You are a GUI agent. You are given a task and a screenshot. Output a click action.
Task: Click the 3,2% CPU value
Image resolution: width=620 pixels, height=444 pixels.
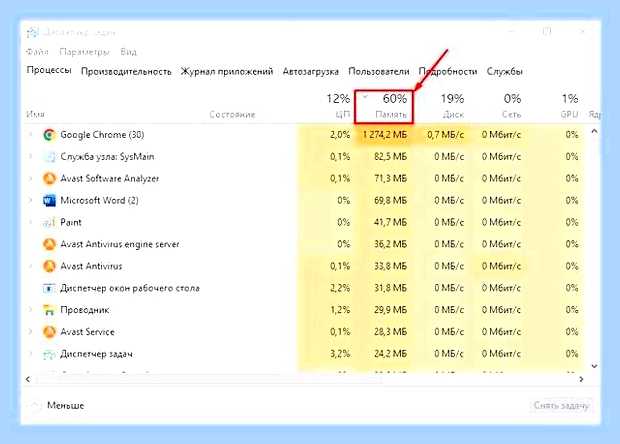click(x=340, y=354)
